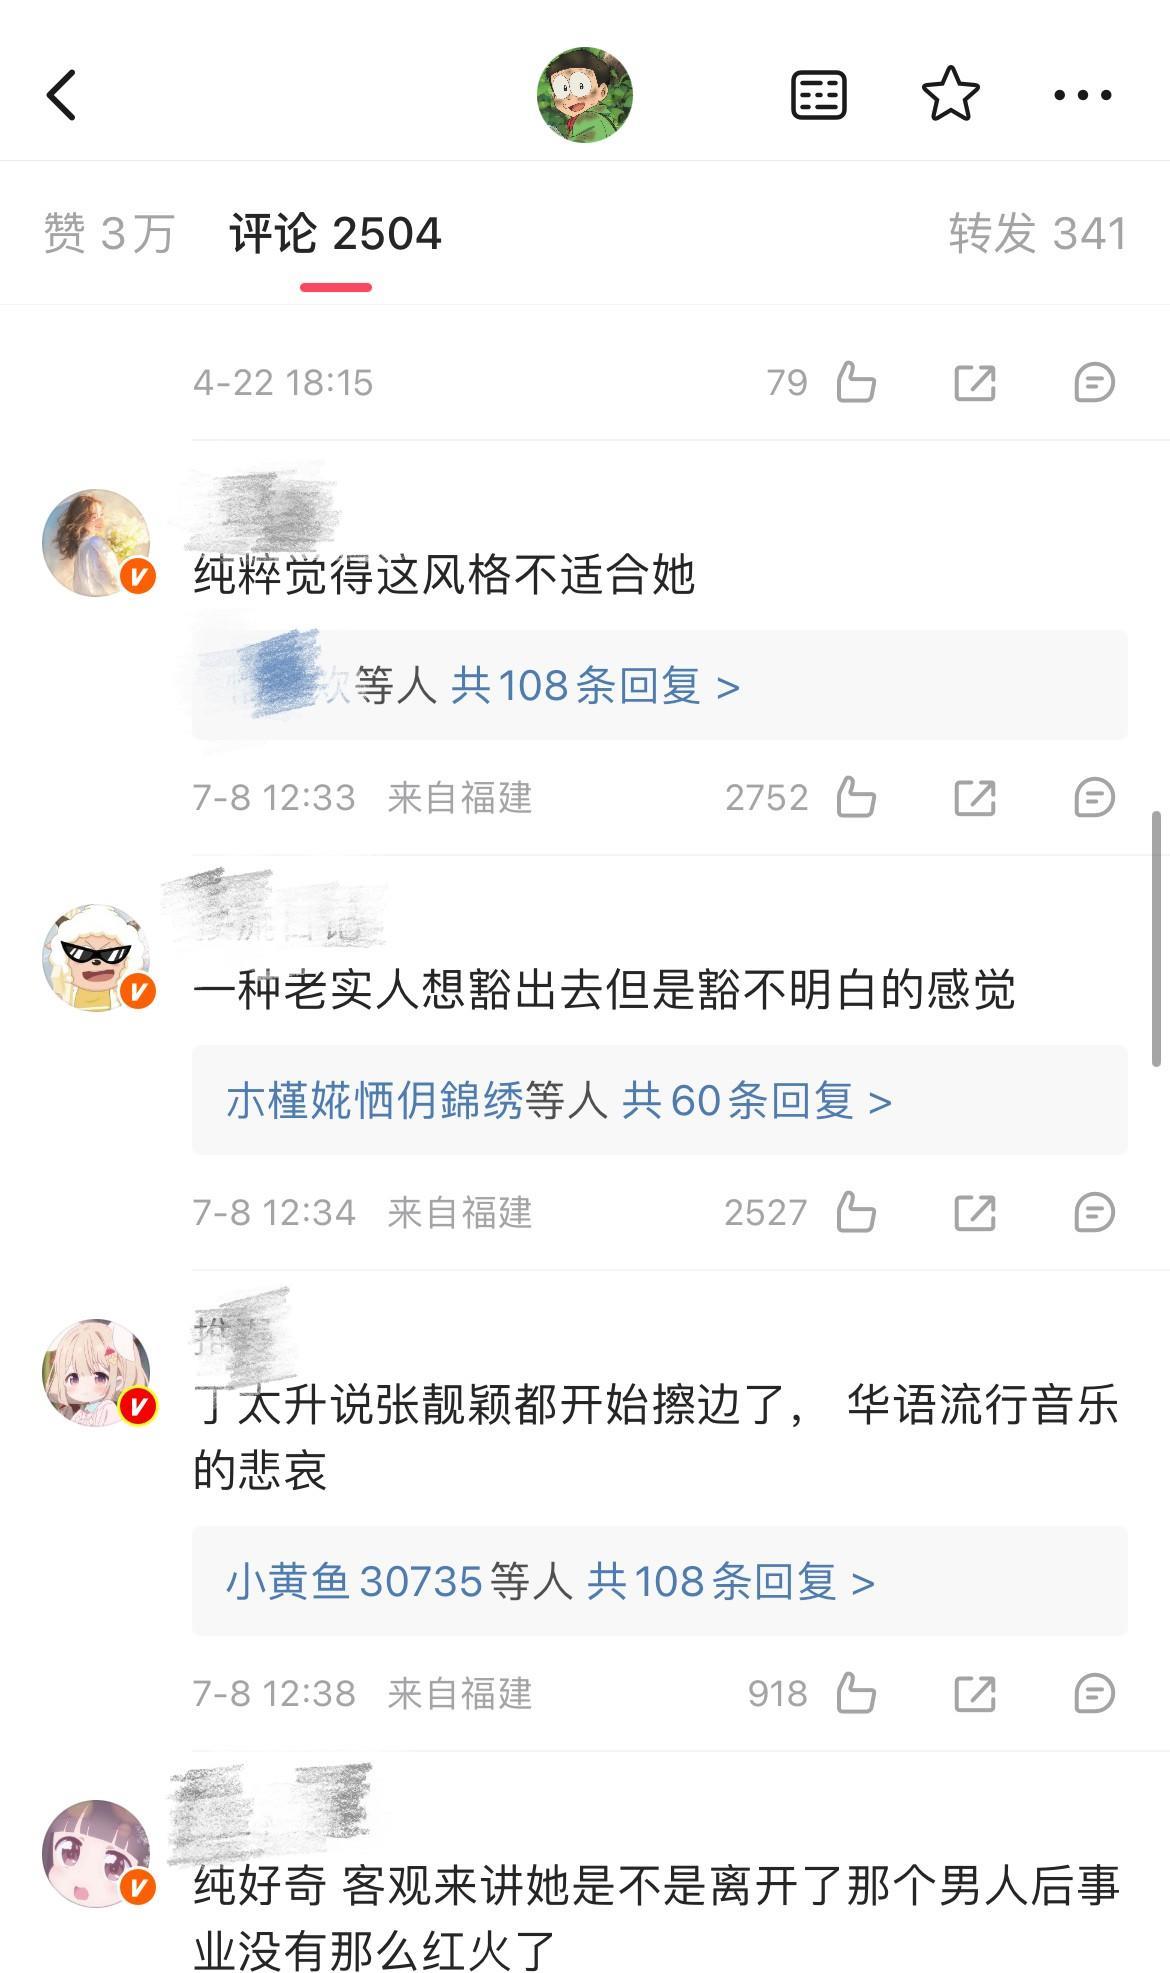Favorite the post with the star icon
The width and height of the screenshot is (1170, 1973).
(950, 94)
